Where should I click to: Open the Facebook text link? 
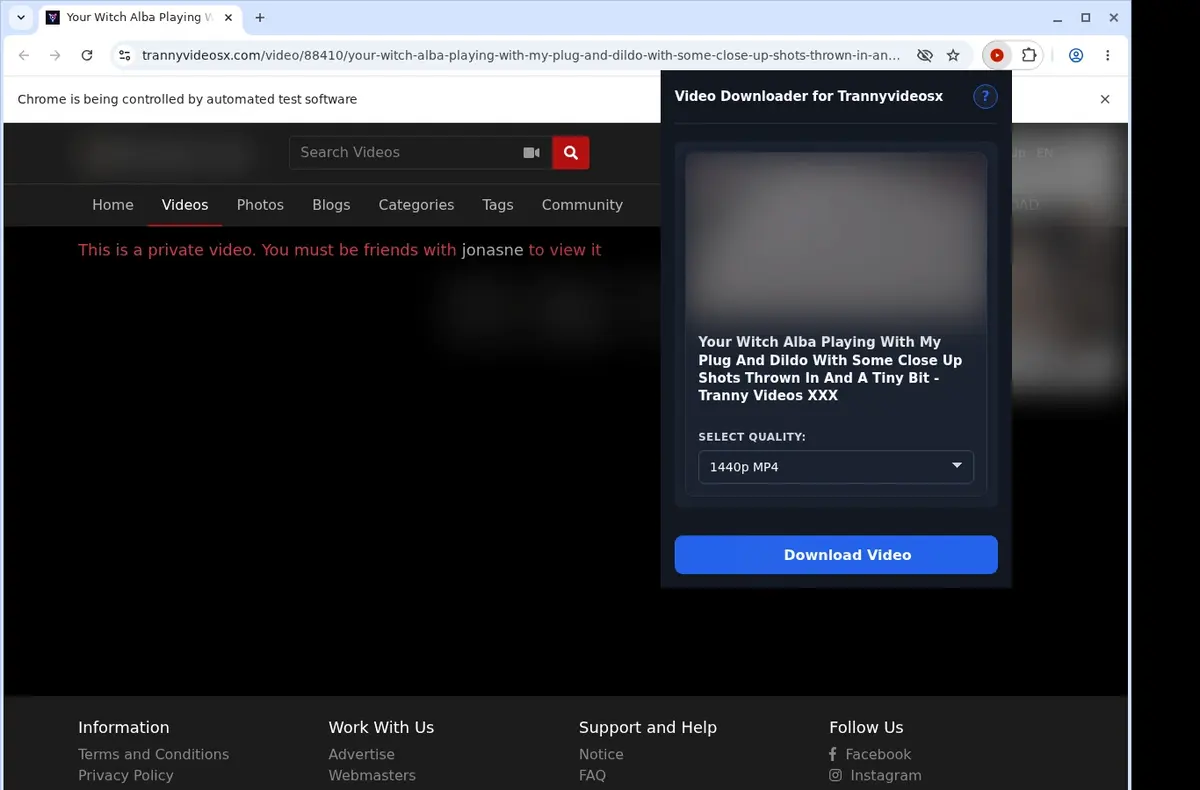[878, 754]
